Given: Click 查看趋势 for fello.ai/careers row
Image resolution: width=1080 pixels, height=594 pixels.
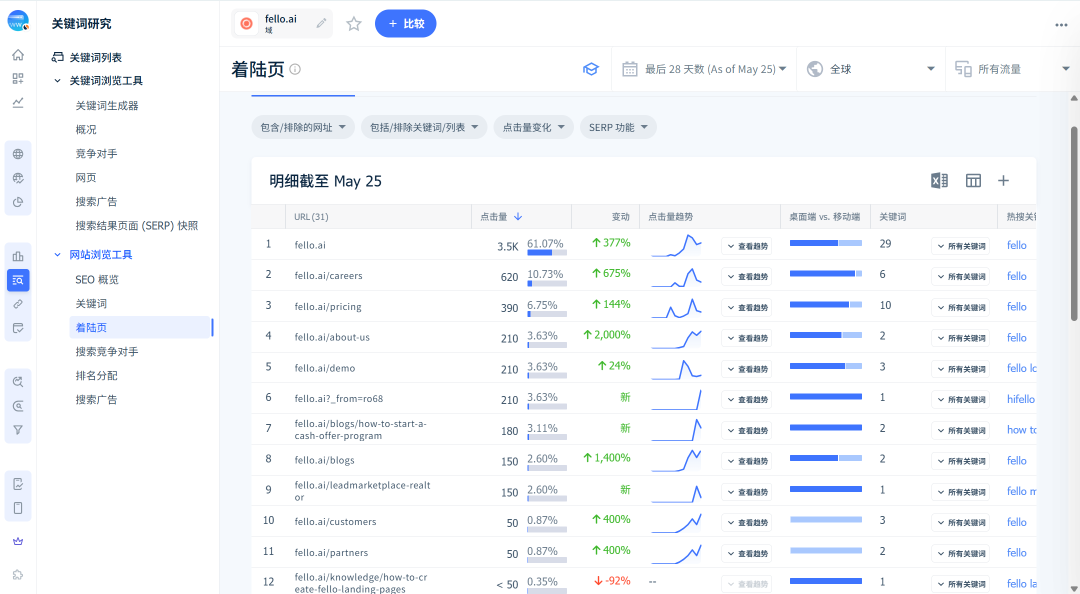Looking at the screenshot, I should click(x=747, y=276).
